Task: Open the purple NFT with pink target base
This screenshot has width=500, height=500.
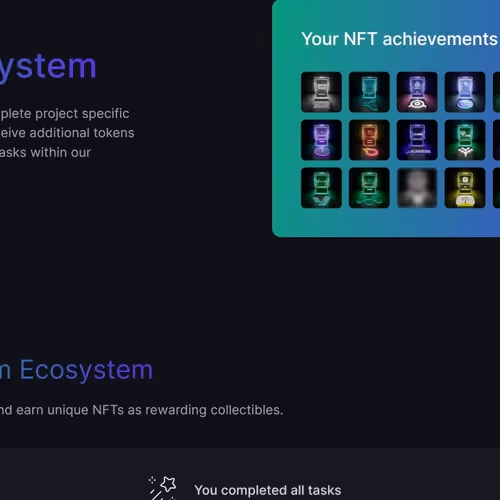Action: [417, 92]
